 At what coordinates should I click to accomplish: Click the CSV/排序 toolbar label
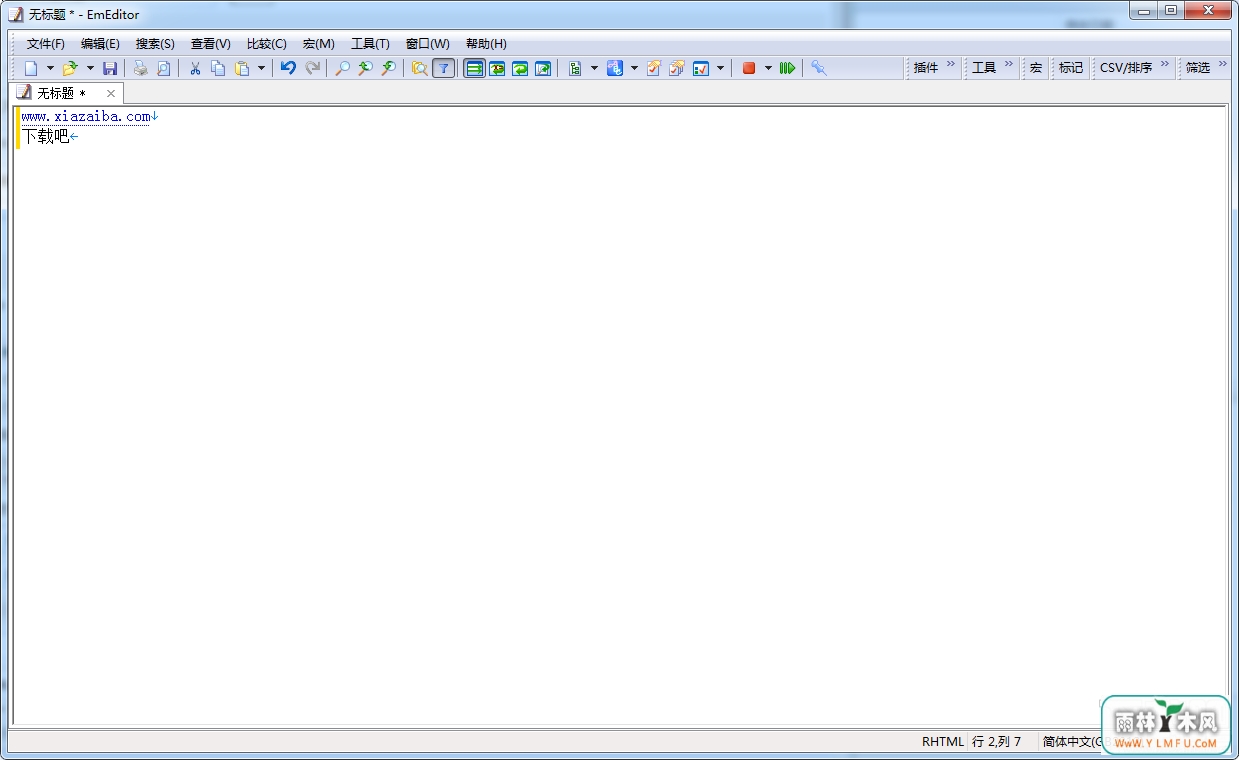tap(1126, 68)
